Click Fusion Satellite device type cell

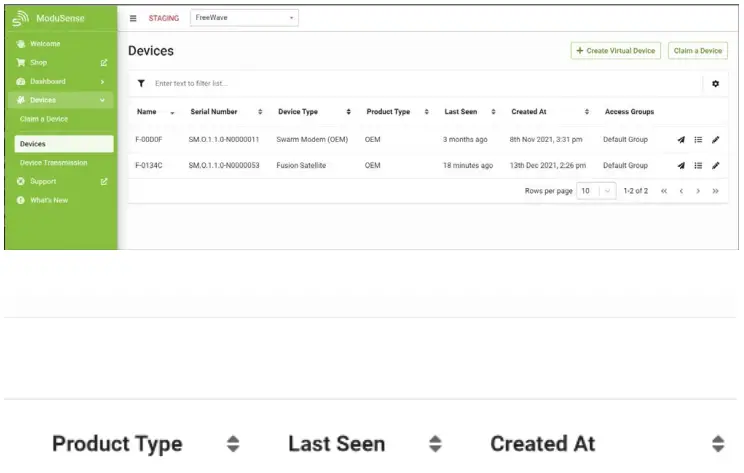point(301,165)
